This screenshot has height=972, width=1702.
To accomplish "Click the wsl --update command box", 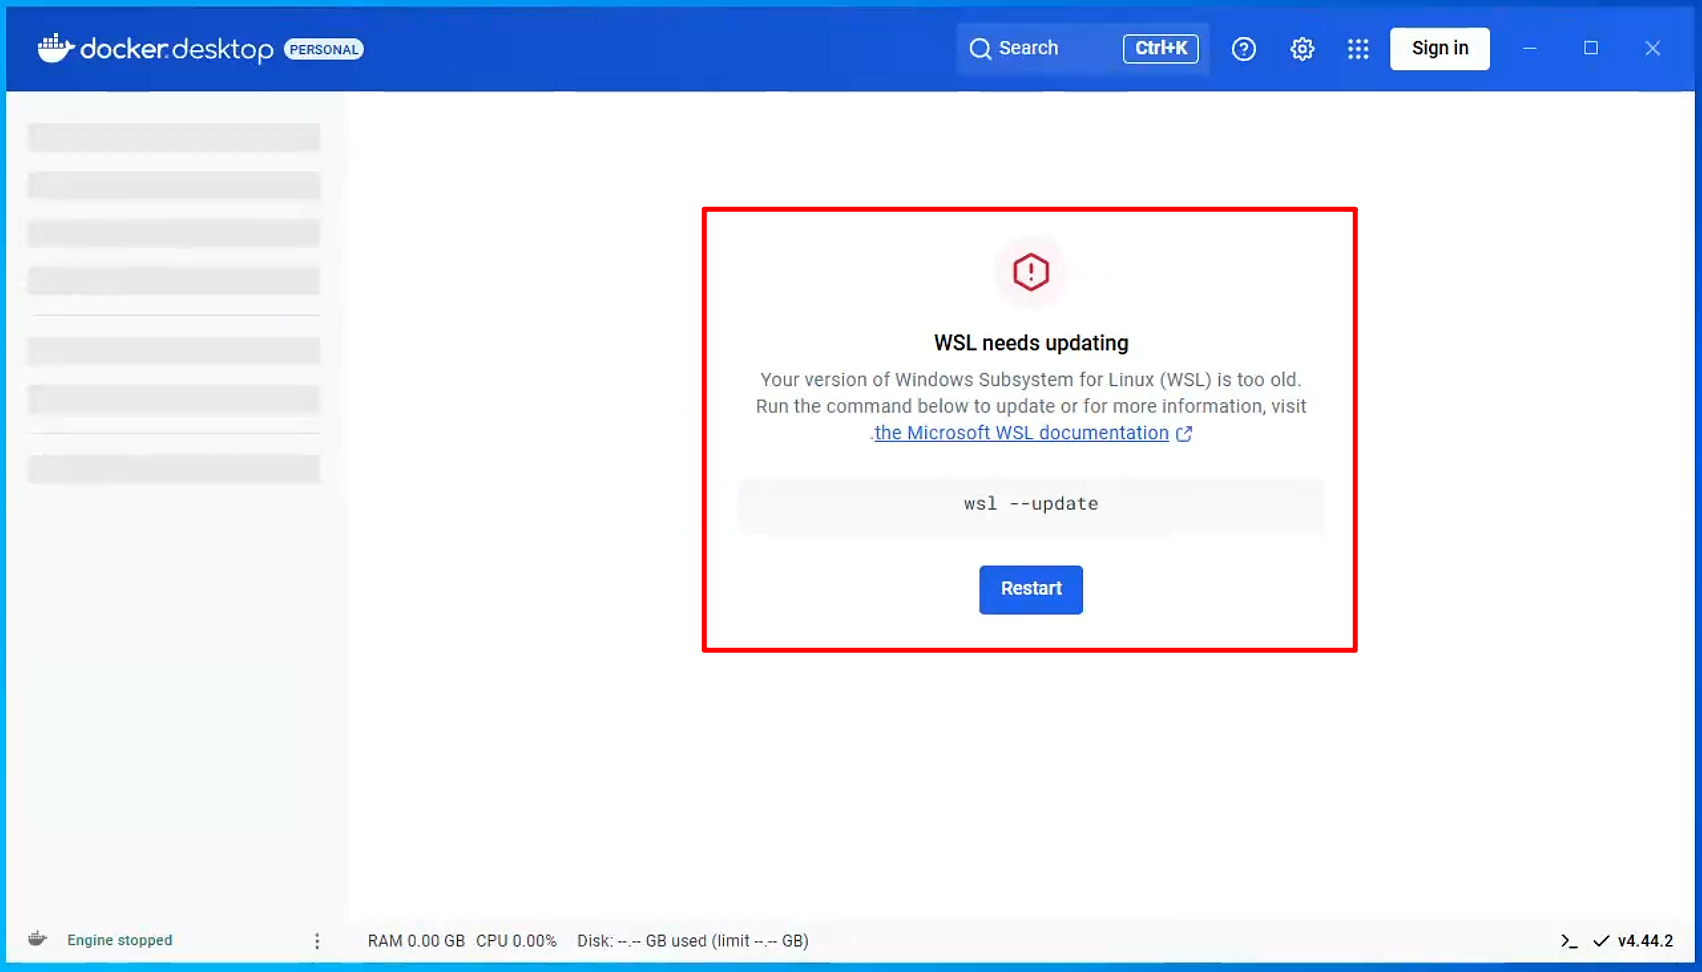I will point(1031,504).
